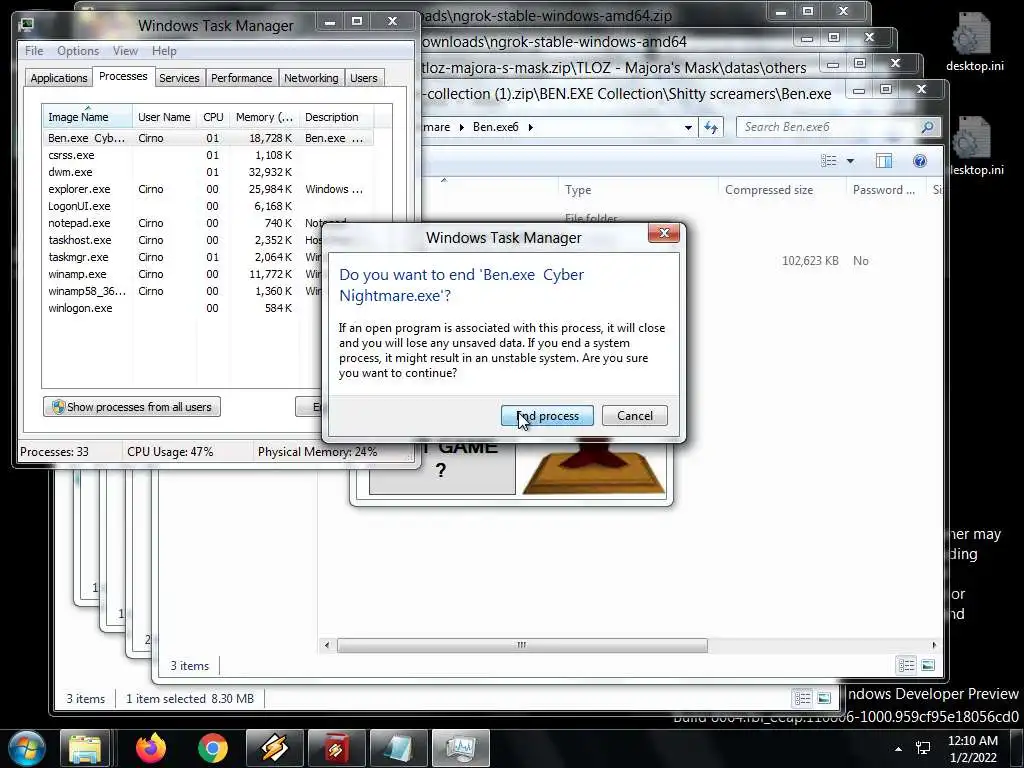Click the scrollbar left arrow in Explorer

(327, 645)
